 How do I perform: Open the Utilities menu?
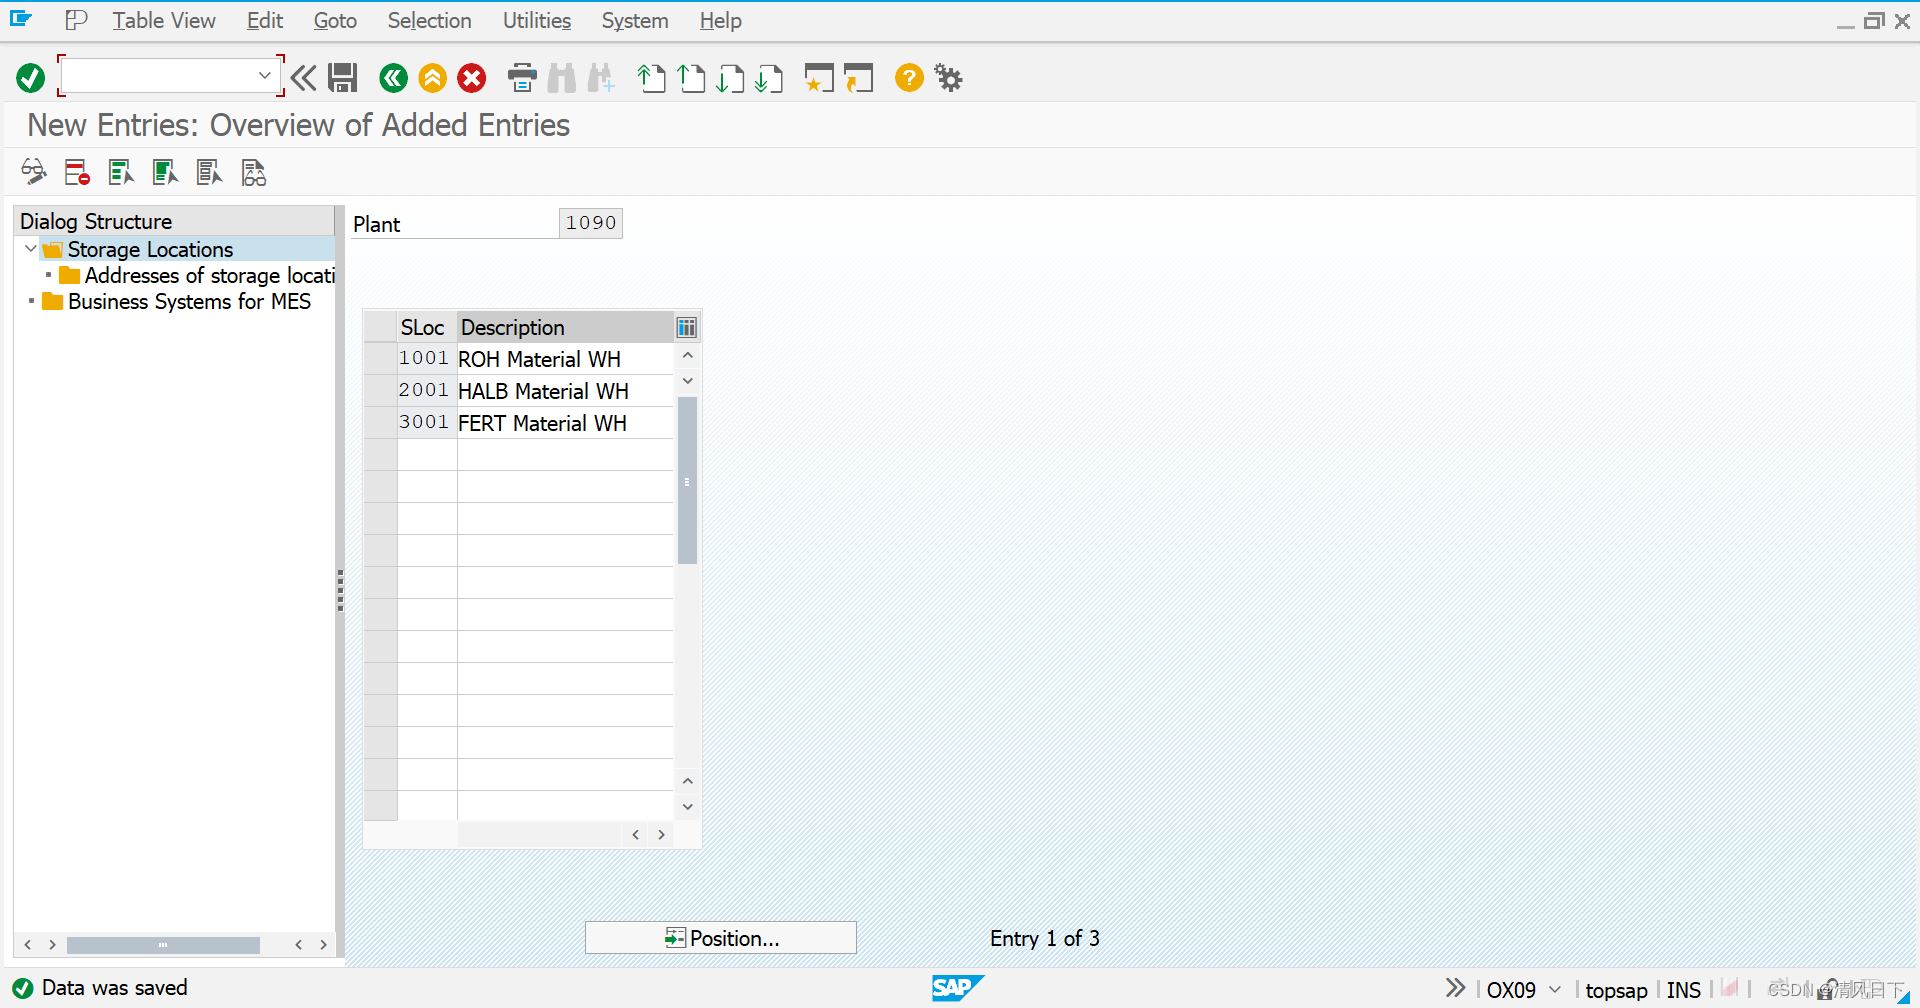click(537, 21)
